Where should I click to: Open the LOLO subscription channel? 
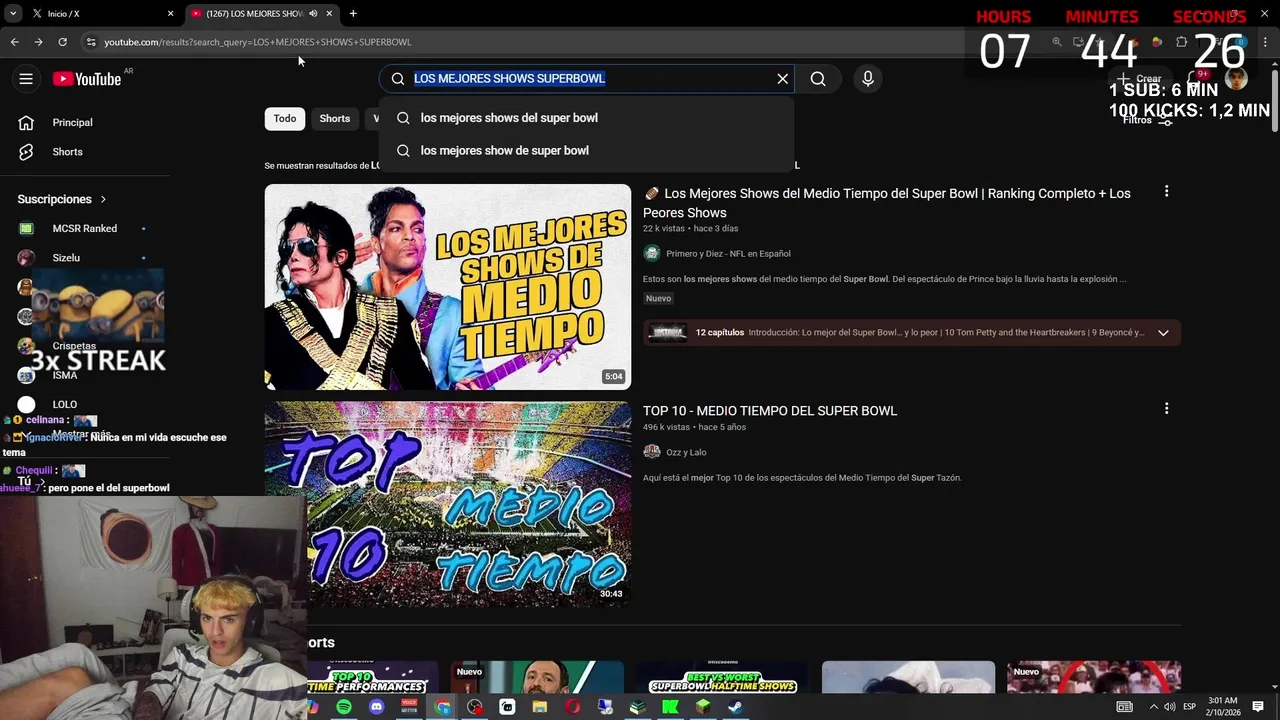pos(65,404)
